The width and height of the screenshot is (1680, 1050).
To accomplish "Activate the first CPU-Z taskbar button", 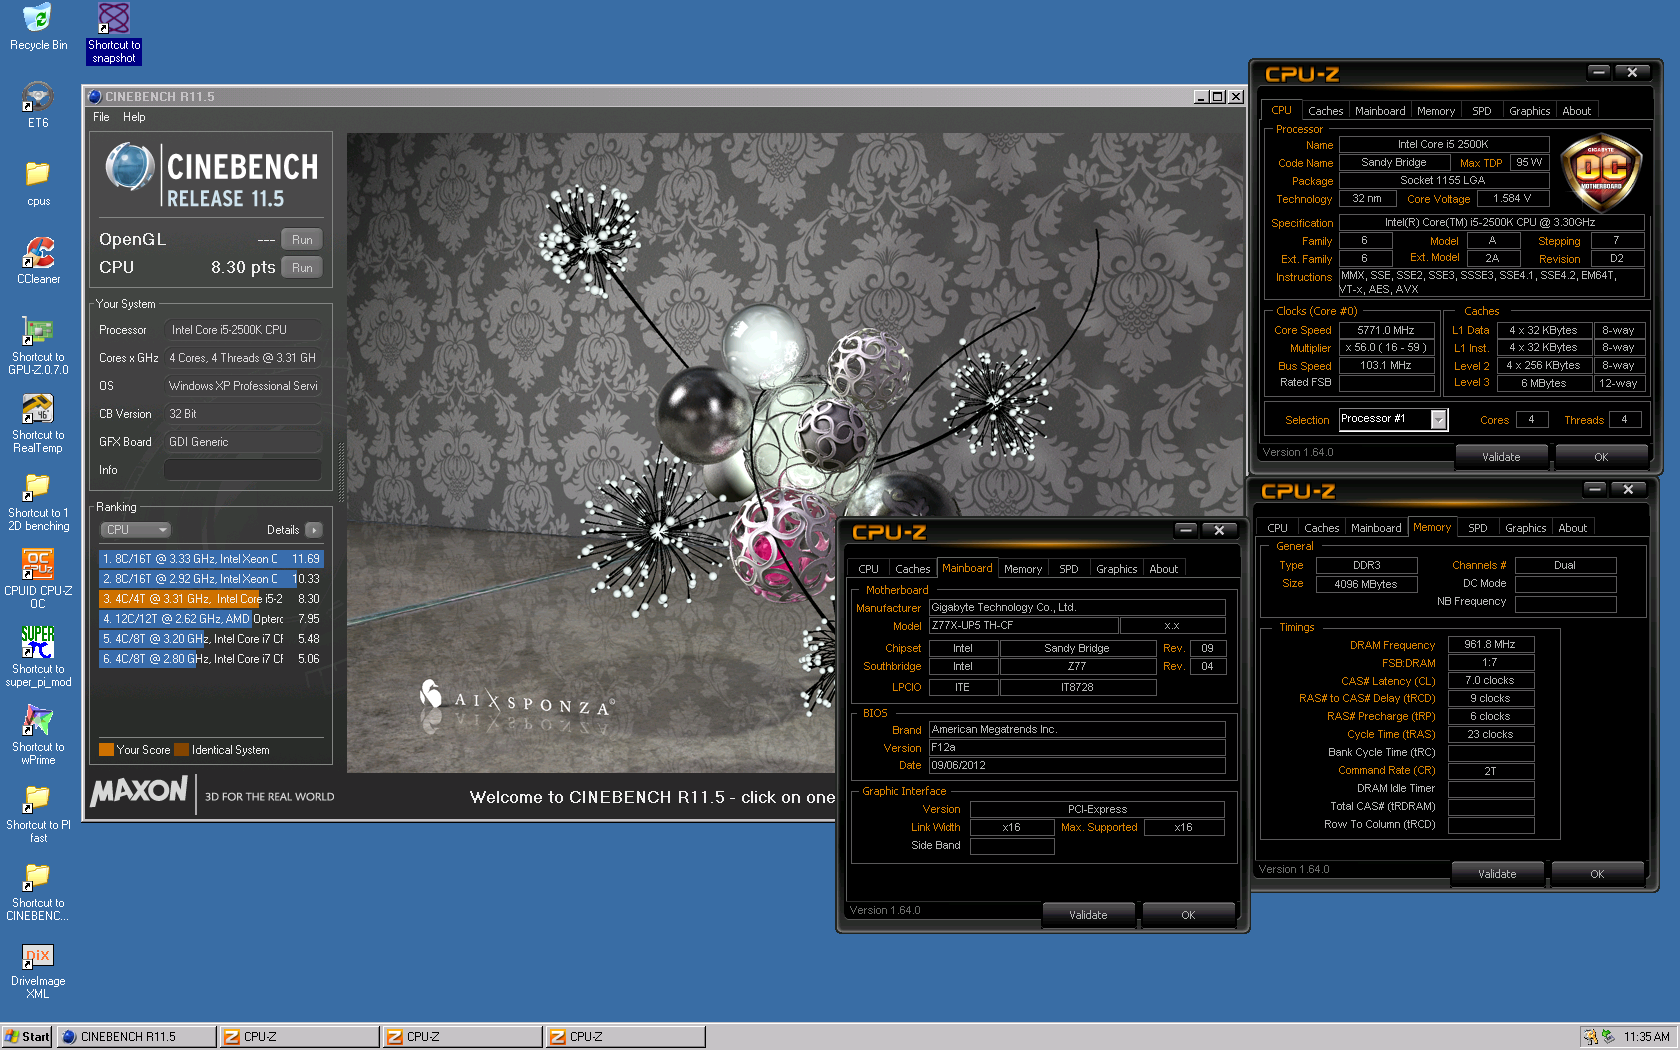I will [299, 1037].
